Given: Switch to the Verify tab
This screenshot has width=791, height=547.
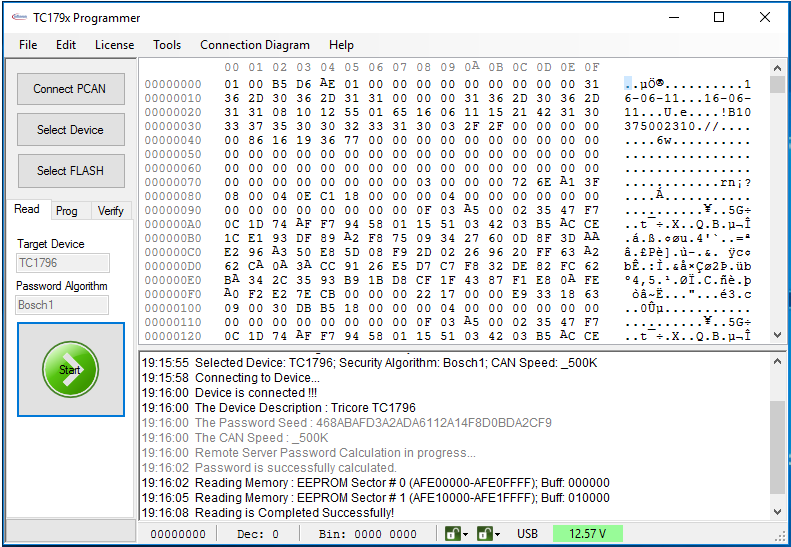Looking at the screenshot, I should pos(111,210).
